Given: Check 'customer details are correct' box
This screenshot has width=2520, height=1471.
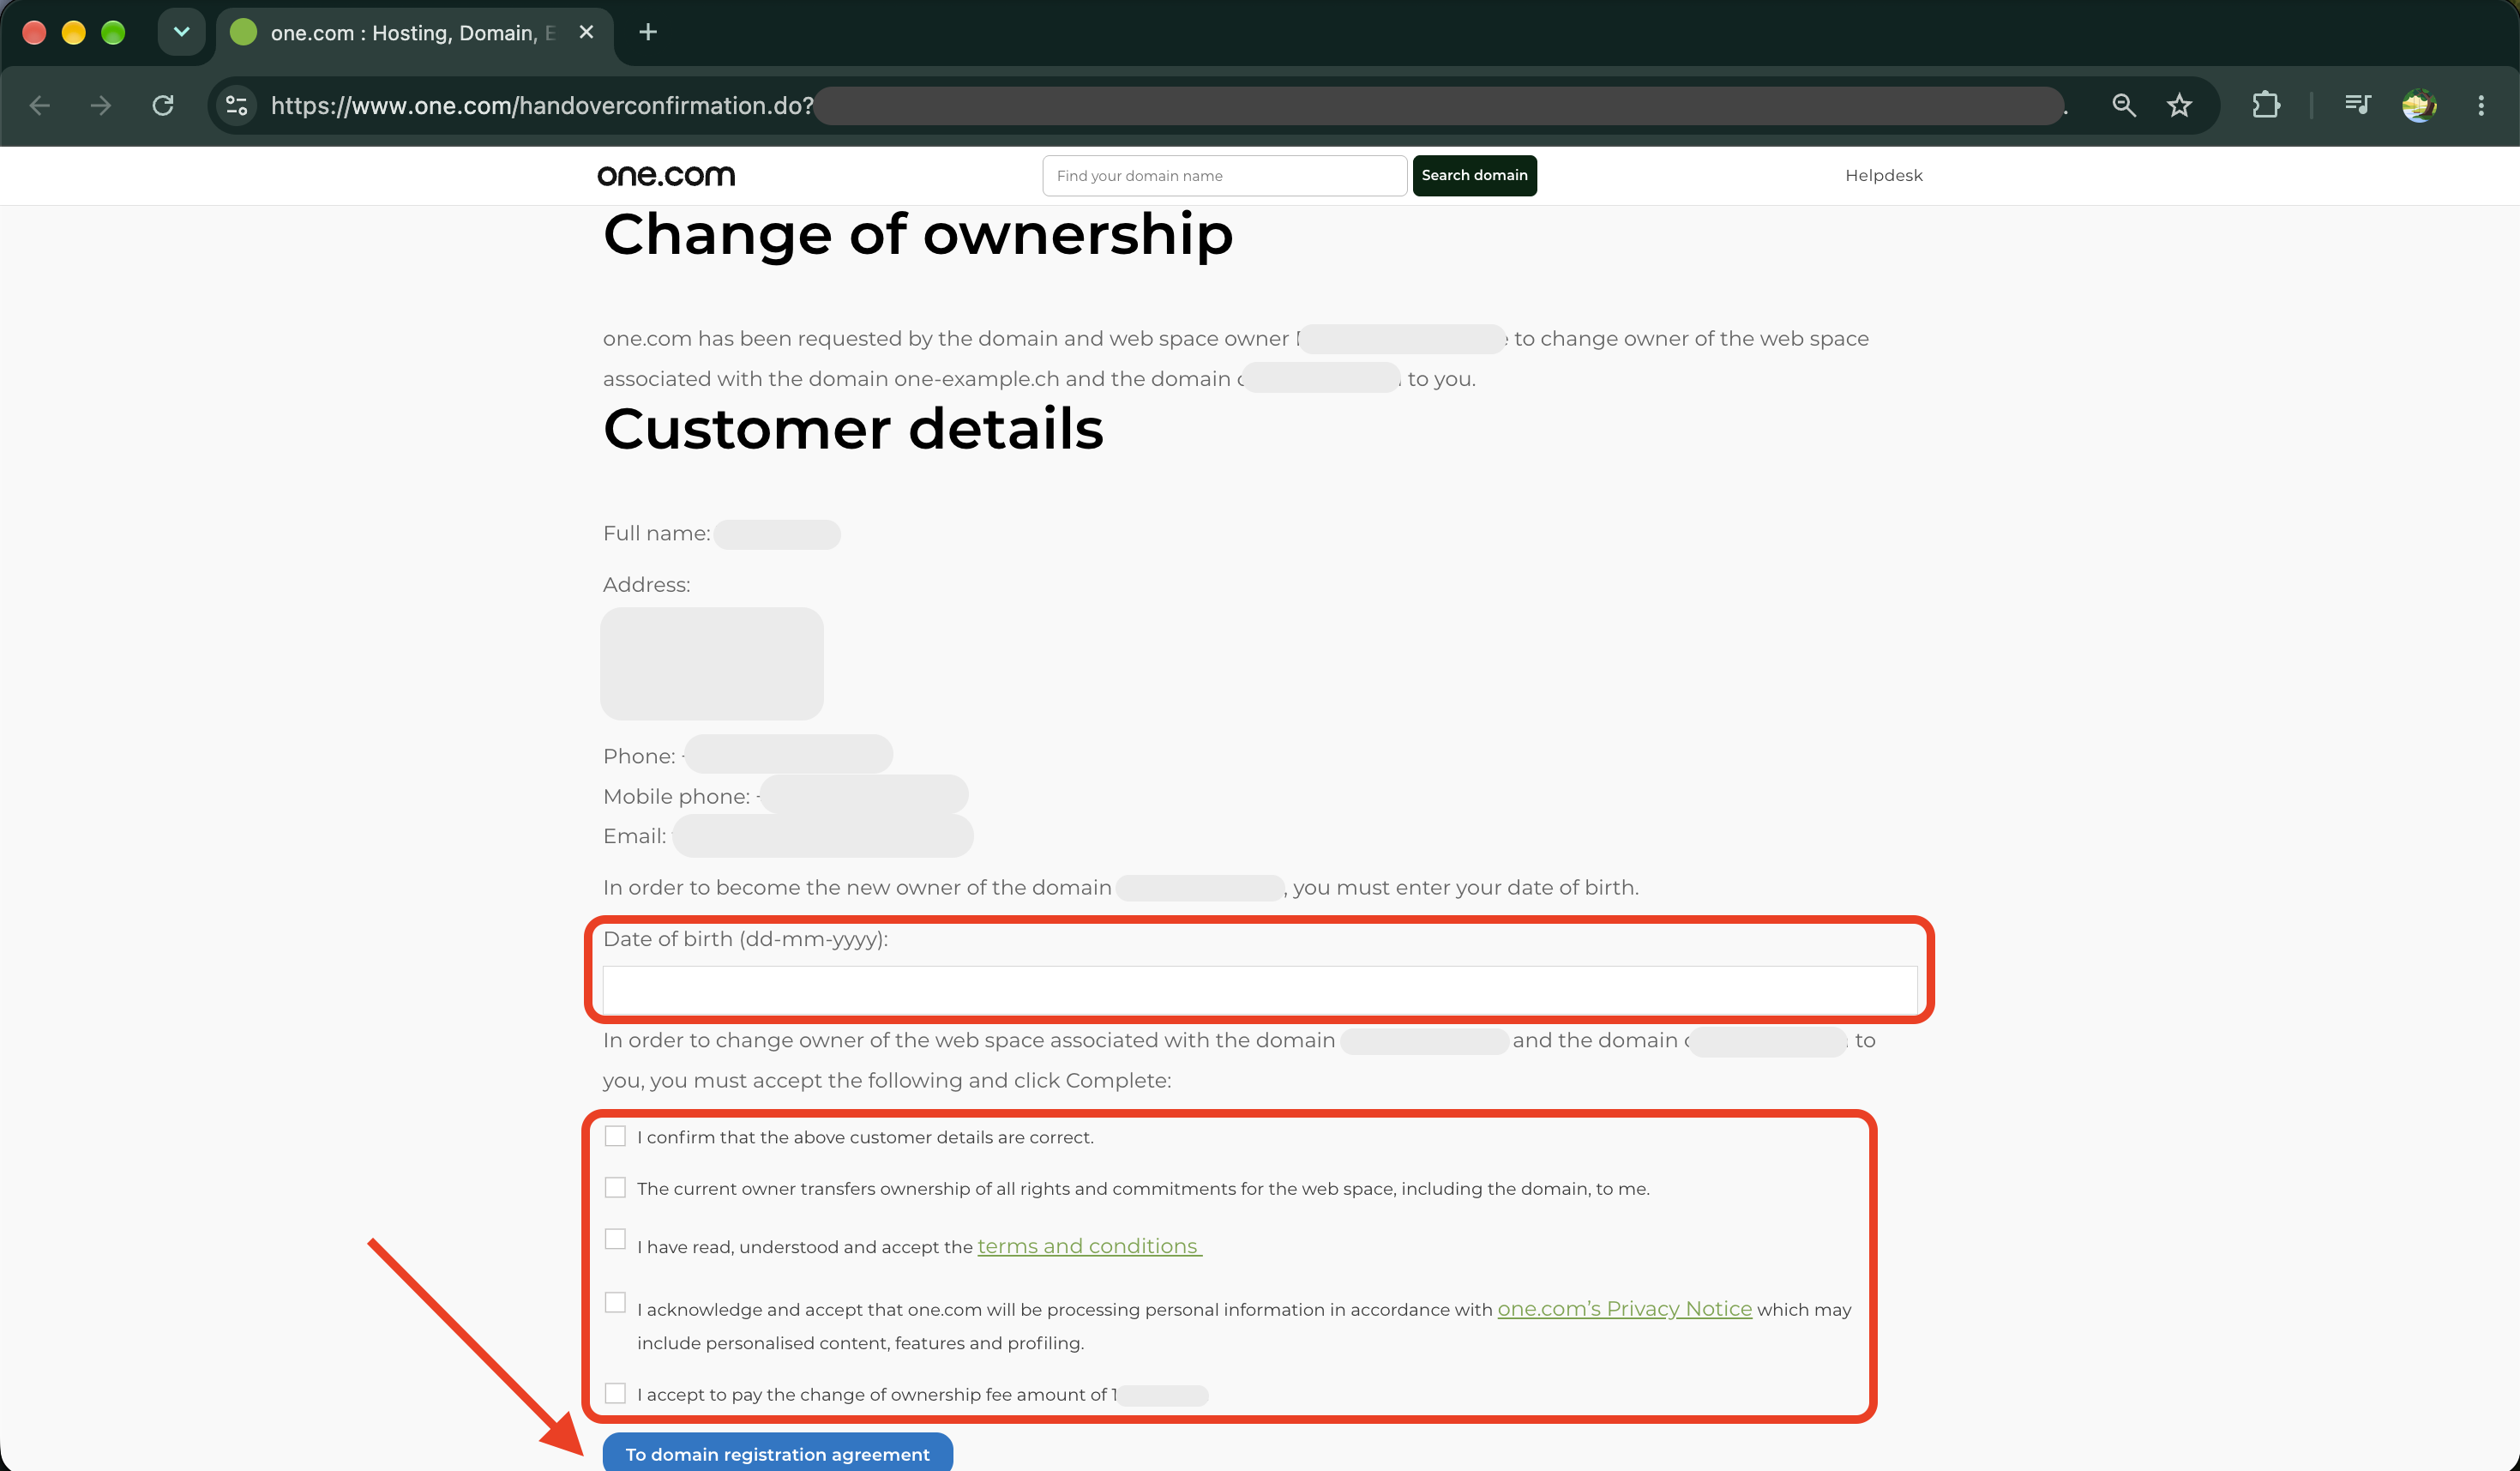Looking at the screenshot, I should point(615,1136).
